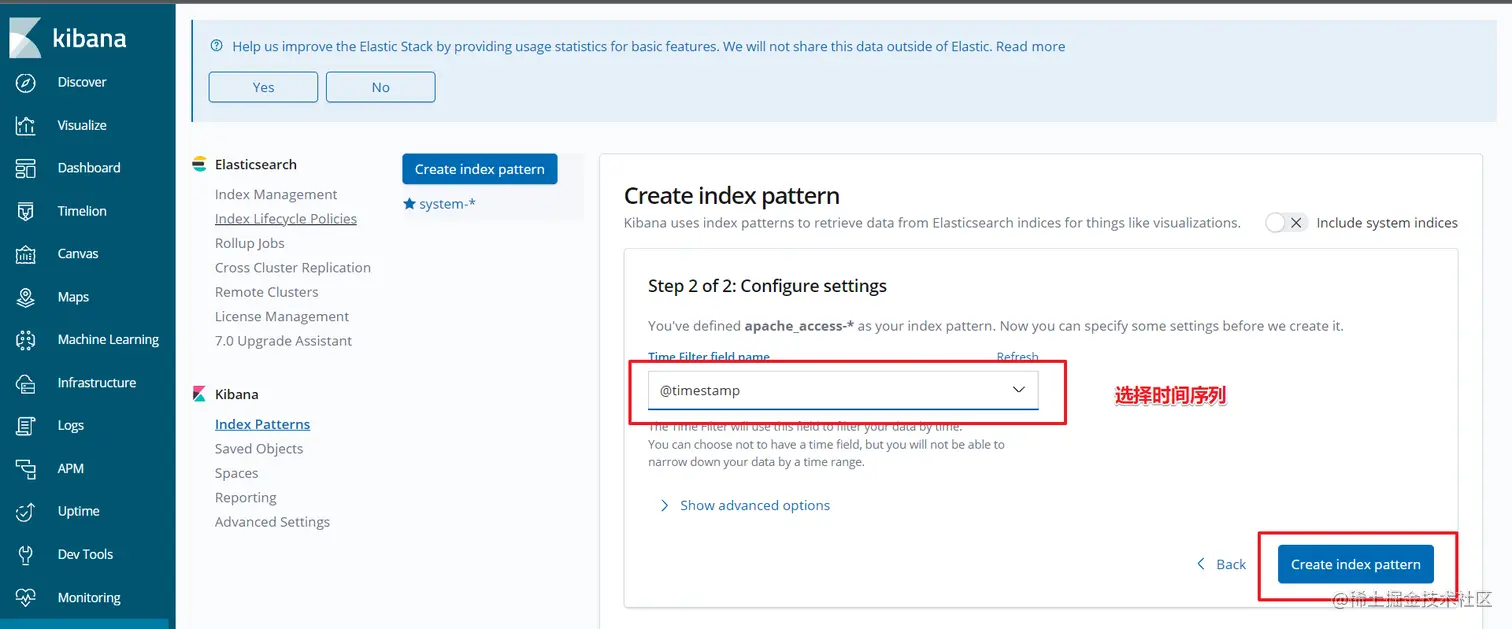Click the help question-mark icon in banner

217,46
